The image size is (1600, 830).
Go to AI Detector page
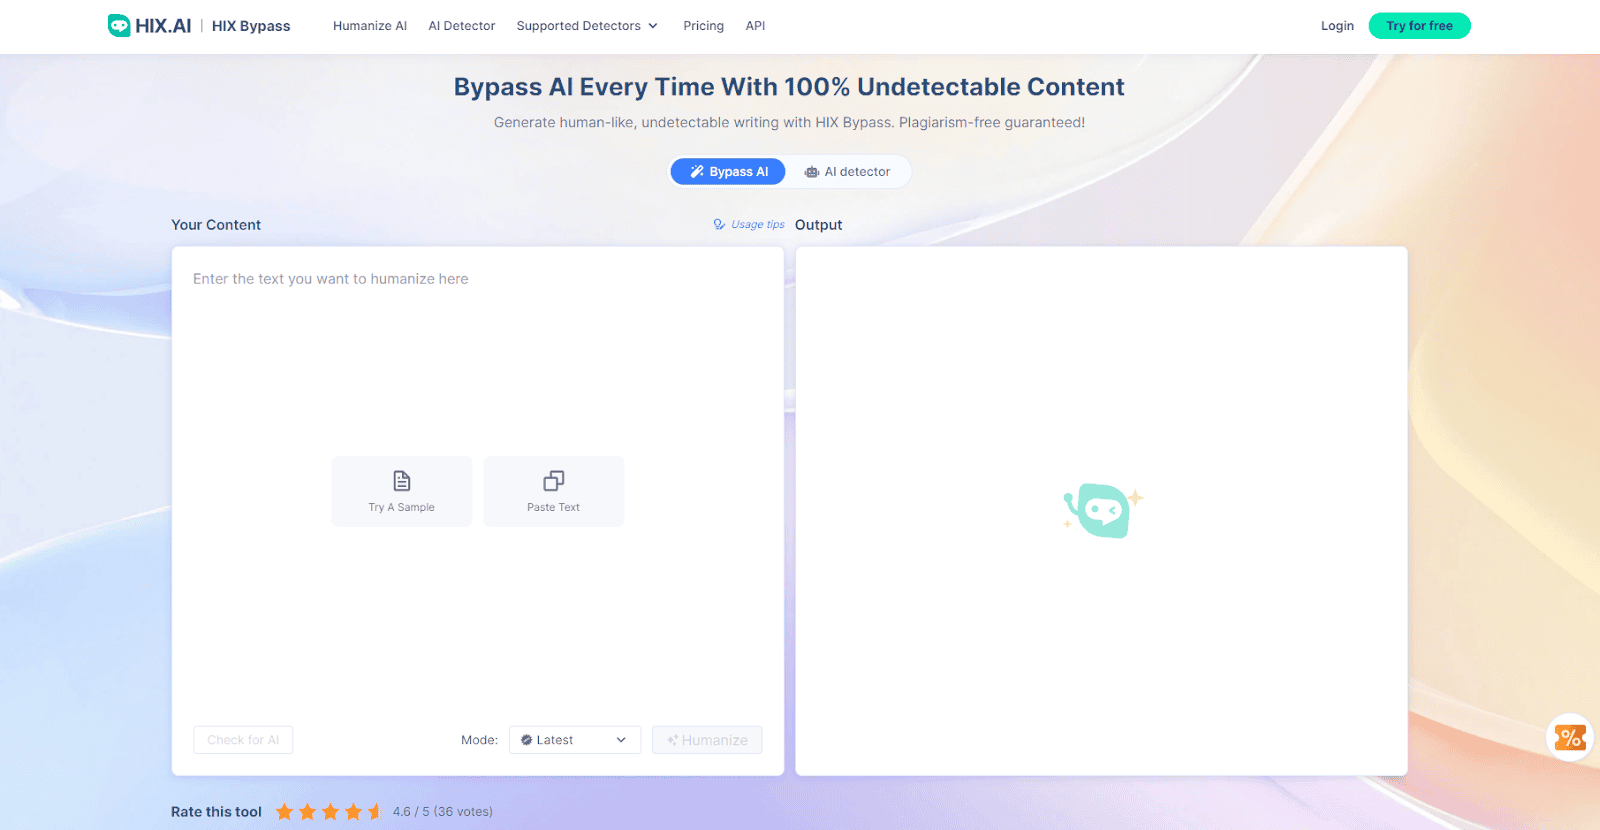click(462, 26)
